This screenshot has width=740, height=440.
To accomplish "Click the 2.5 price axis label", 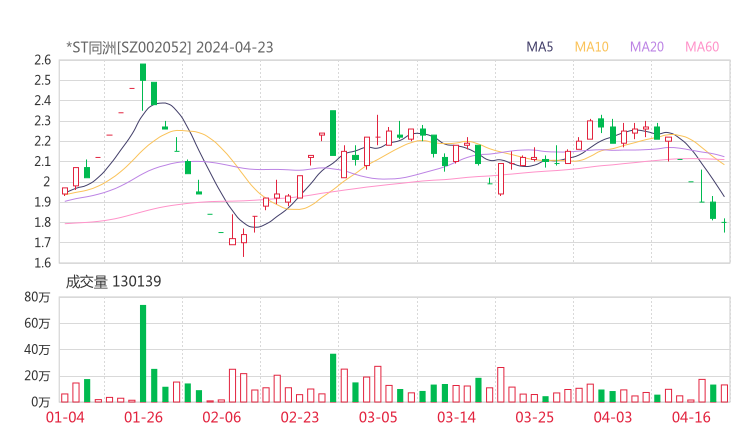I will coord(42,80).
